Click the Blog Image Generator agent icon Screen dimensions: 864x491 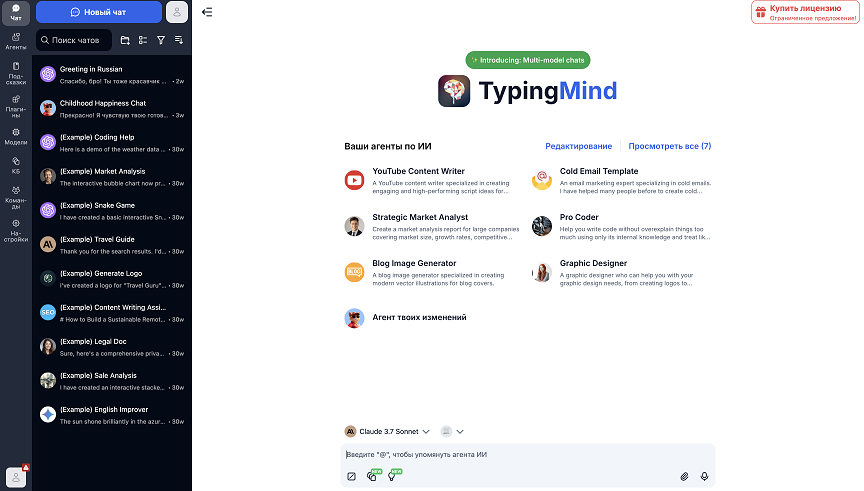point(354,272)
